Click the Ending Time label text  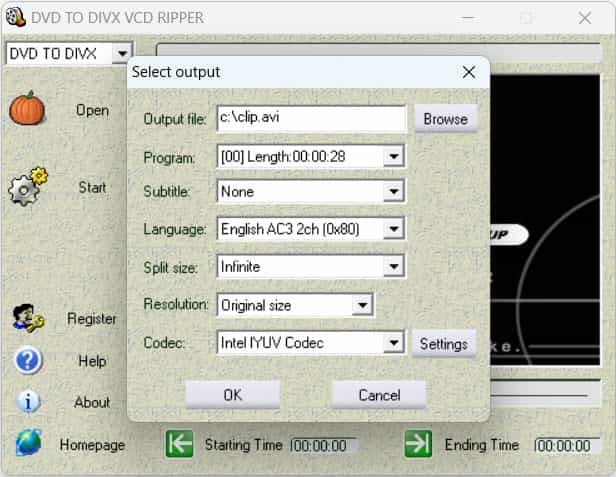pyautogui.click(x=482, y=445)
